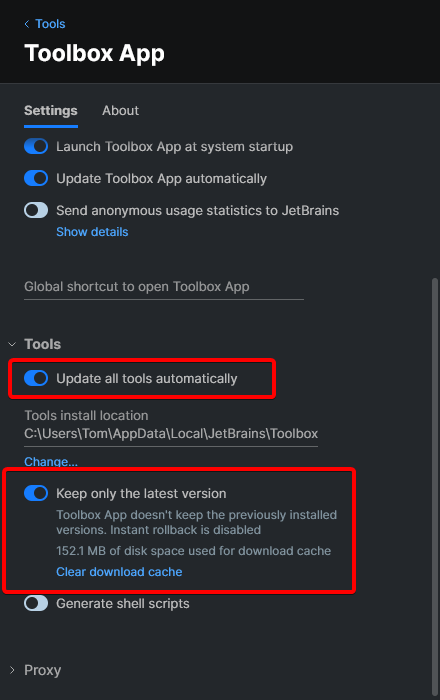The height and width of the screenshot is (700, 440).
Task: Click the Tools install location path field
Action: coord(171,434)
